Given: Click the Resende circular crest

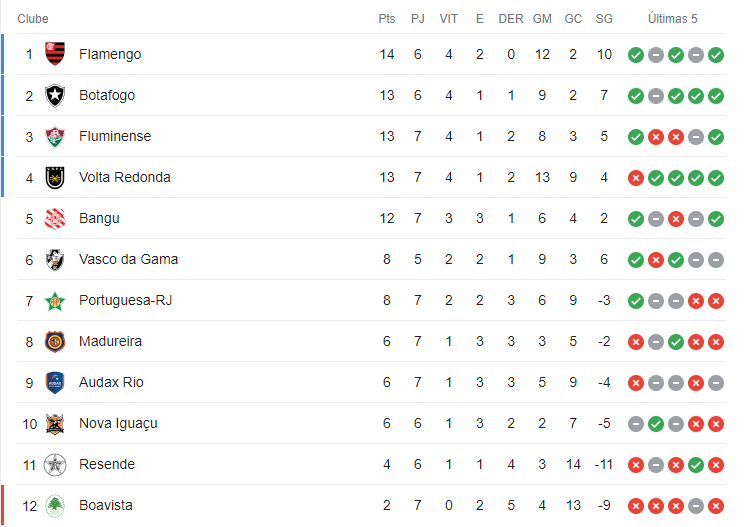Looking at the screenshot, I should tap(55, 465).
